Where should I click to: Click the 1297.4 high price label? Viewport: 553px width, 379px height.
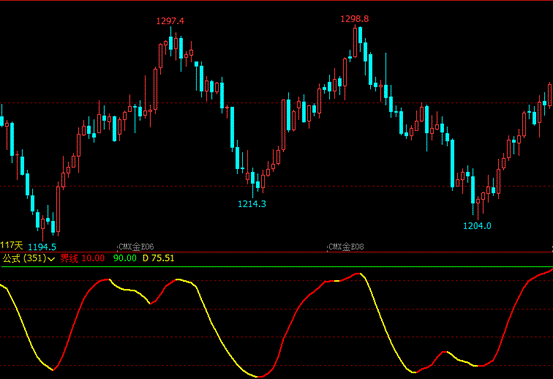pos(170,21)
